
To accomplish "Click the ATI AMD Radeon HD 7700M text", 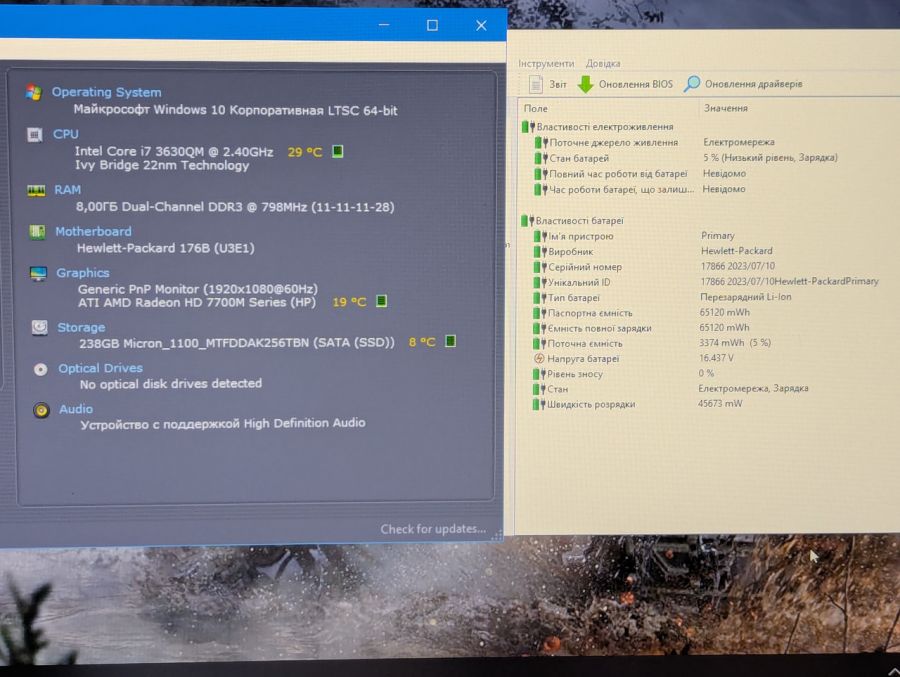I will point(197,302).
